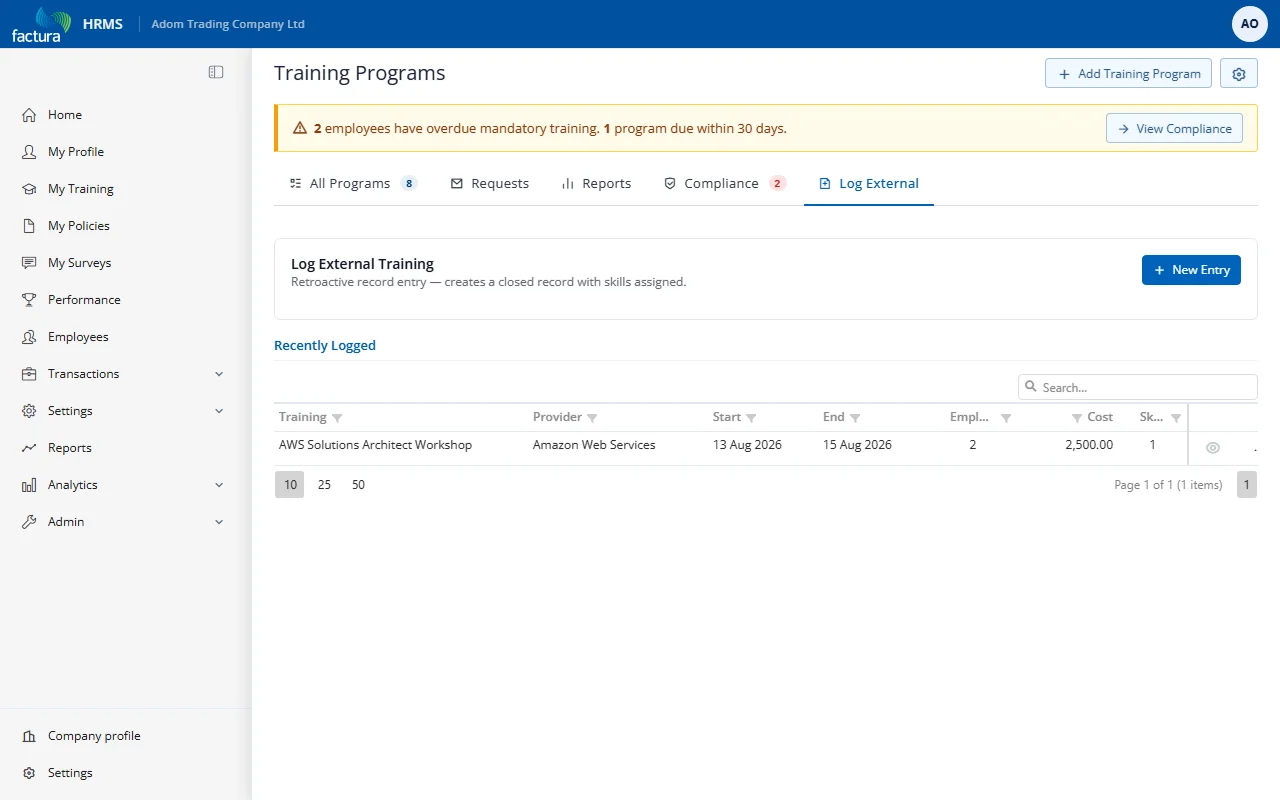Collapse the sidebar panel icon
1280x800 pixels.
point(216,72)
